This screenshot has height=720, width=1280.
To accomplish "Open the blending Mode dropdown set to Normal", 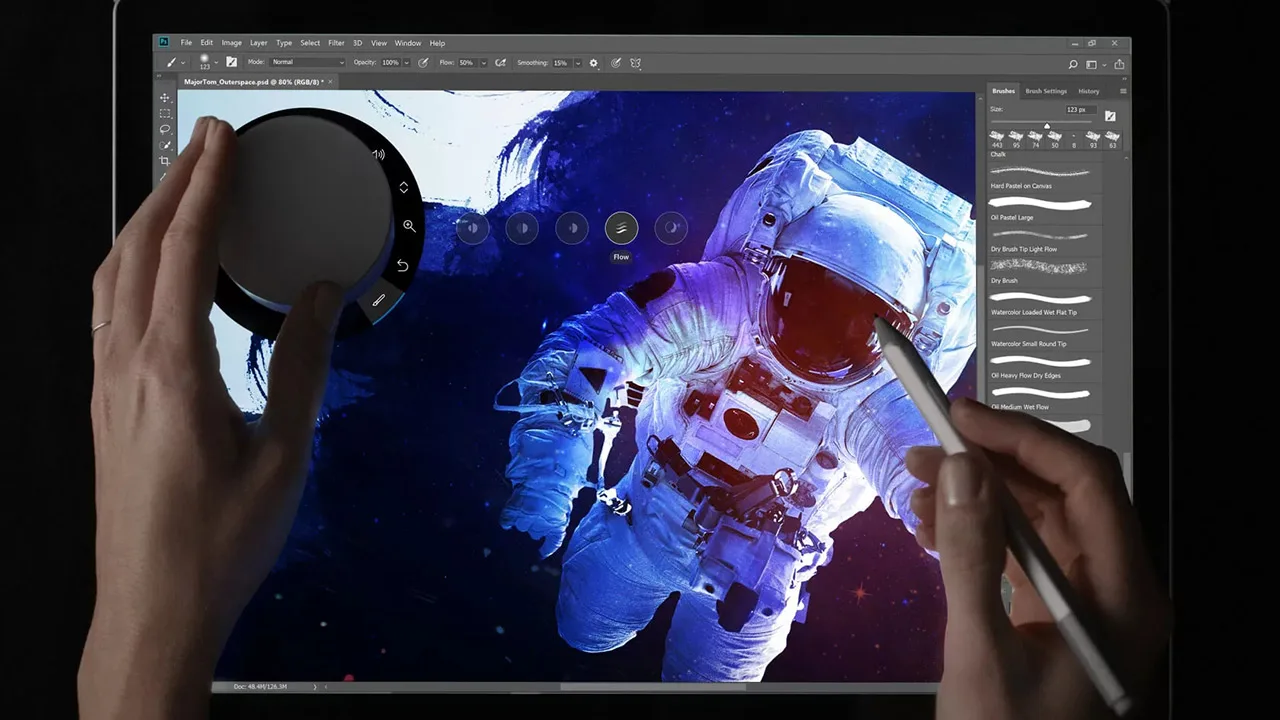I will pyautogui.click(x=307, y=63).
